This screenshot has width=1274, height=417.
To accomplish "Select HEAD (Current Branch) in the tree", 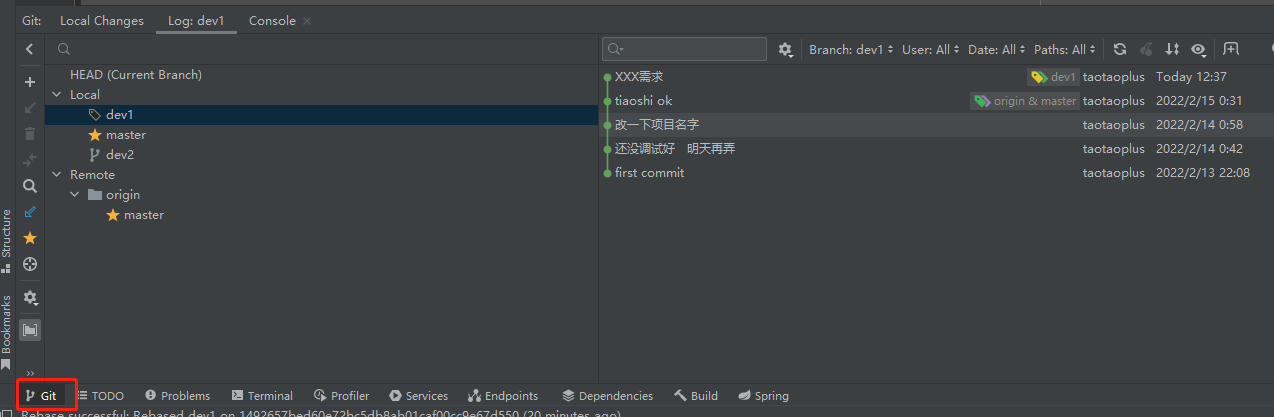I will (x=136, y=75).
